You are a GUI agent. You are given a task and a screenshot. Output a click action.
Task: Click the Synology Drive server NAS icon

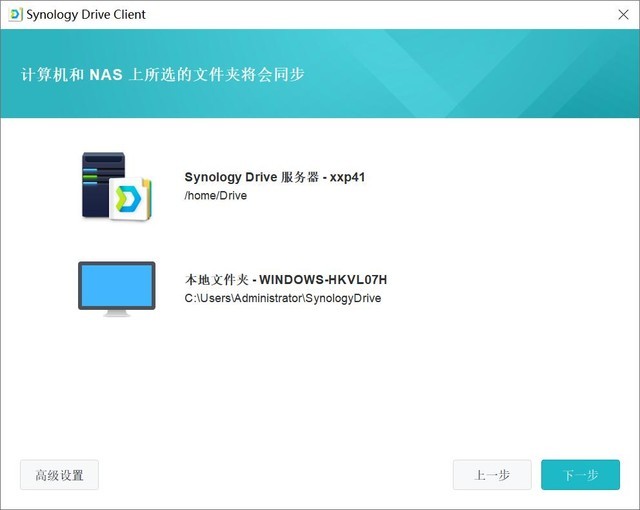(117, 186)
